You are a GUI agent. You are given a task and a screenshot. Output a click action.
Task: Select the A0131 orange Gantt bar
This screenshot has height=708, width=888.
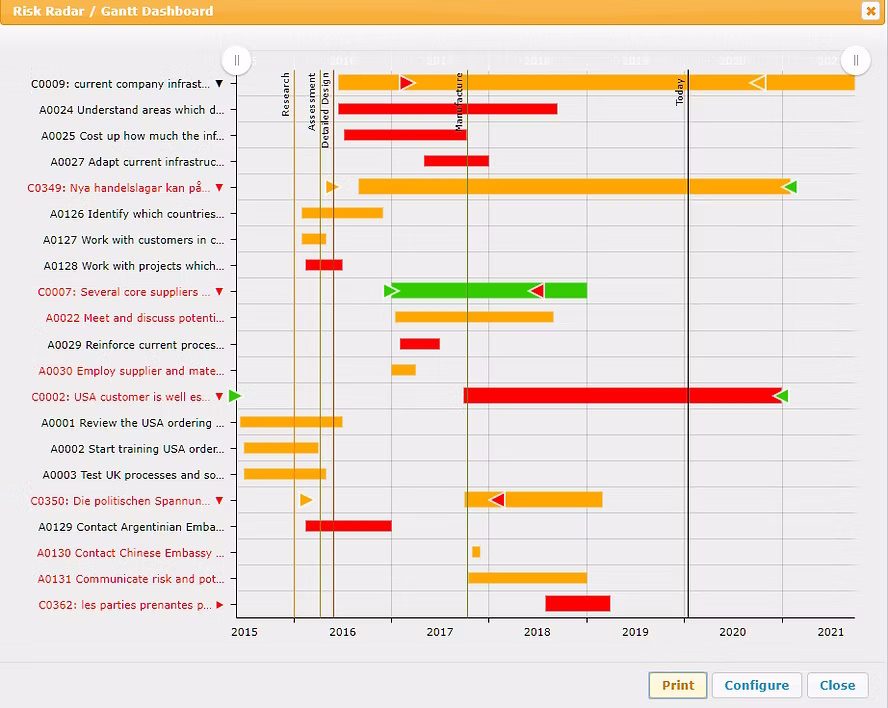[x=527, y=578]
